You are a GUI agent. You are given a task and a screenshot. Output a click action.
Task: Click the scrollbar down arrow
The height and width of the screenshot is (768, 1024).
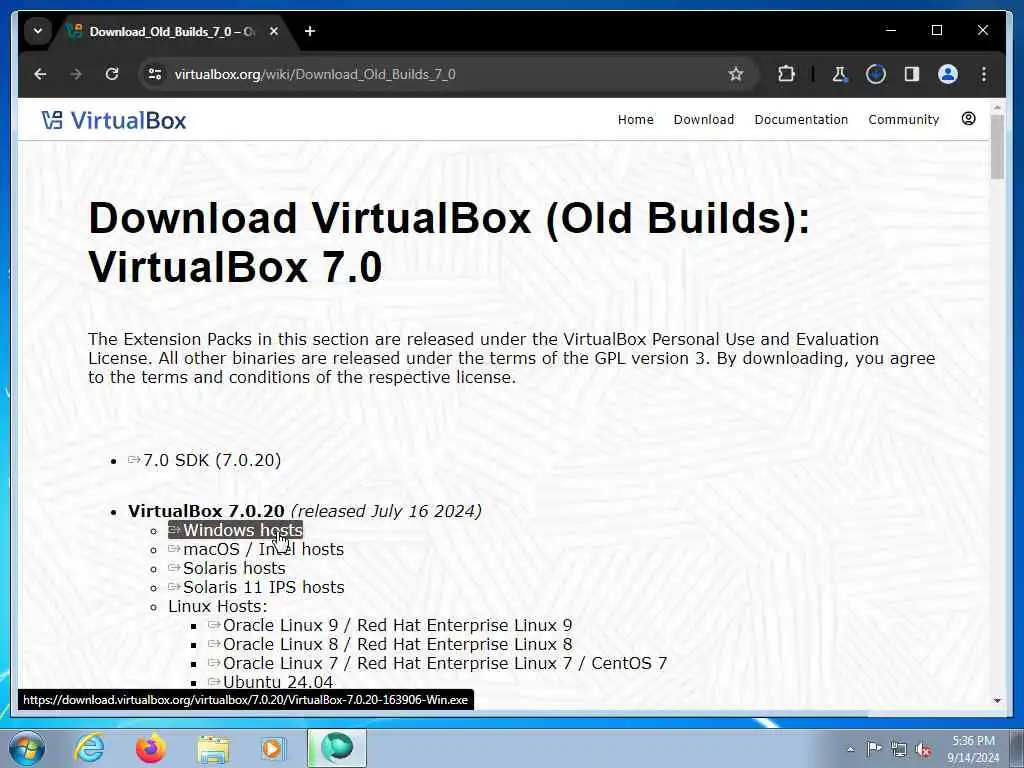click(997, 700)
